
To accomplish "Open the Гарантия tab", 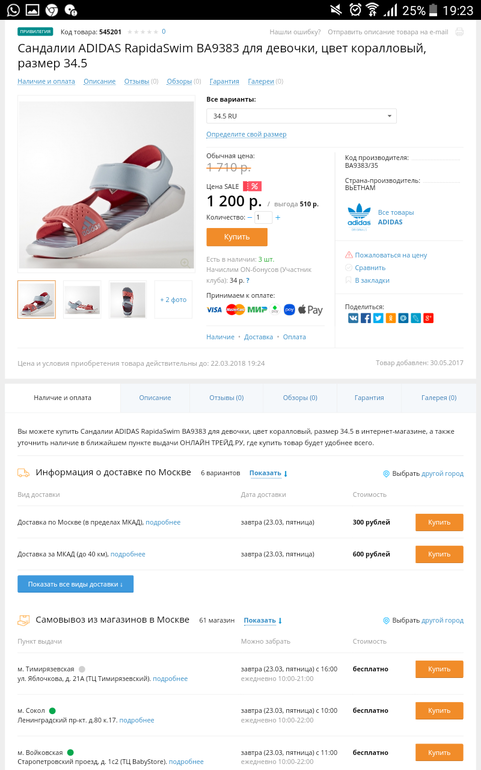I will (369, 398).
